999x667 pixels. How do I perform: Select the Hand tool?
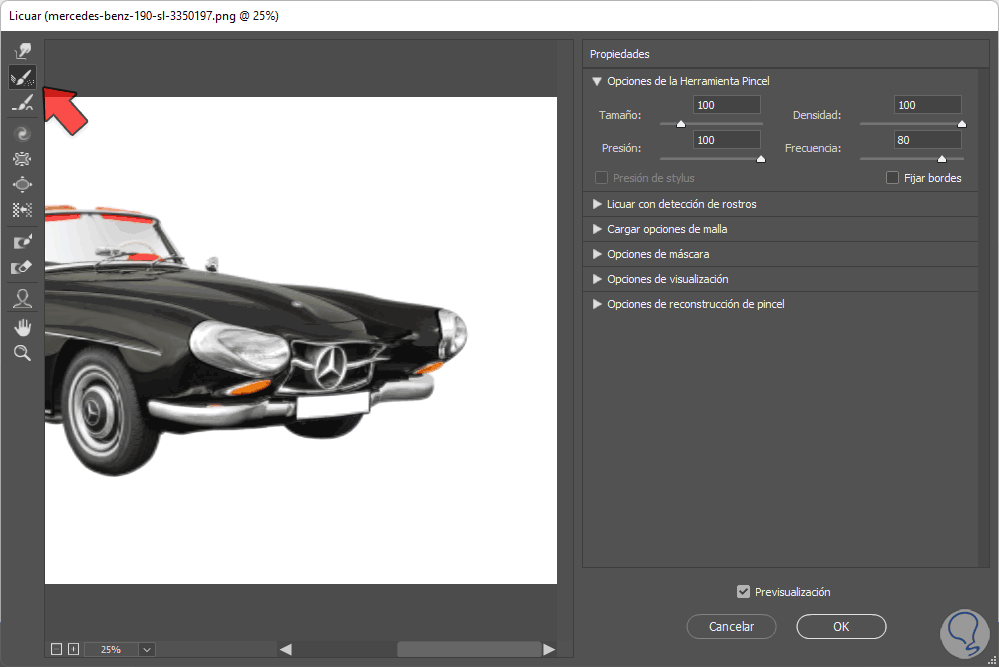click(22, 327)
